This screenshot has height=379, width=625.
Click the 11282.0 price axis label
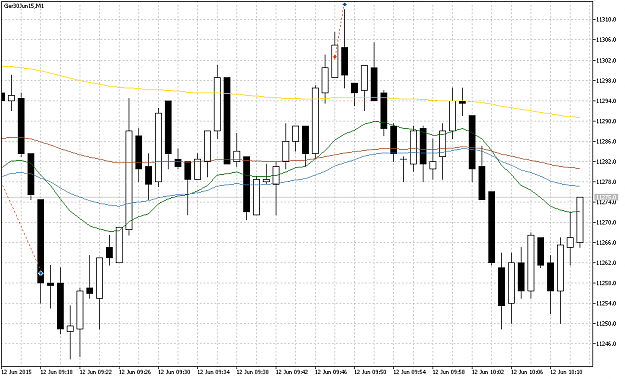click(606, 162)
